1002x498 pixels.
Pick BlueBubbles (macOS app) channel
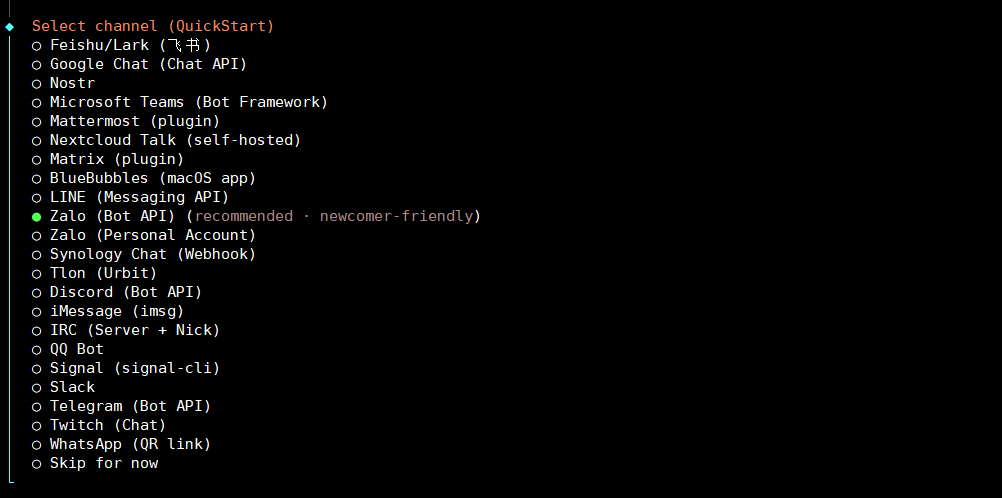pyautogui.click(x=152, y=178)
